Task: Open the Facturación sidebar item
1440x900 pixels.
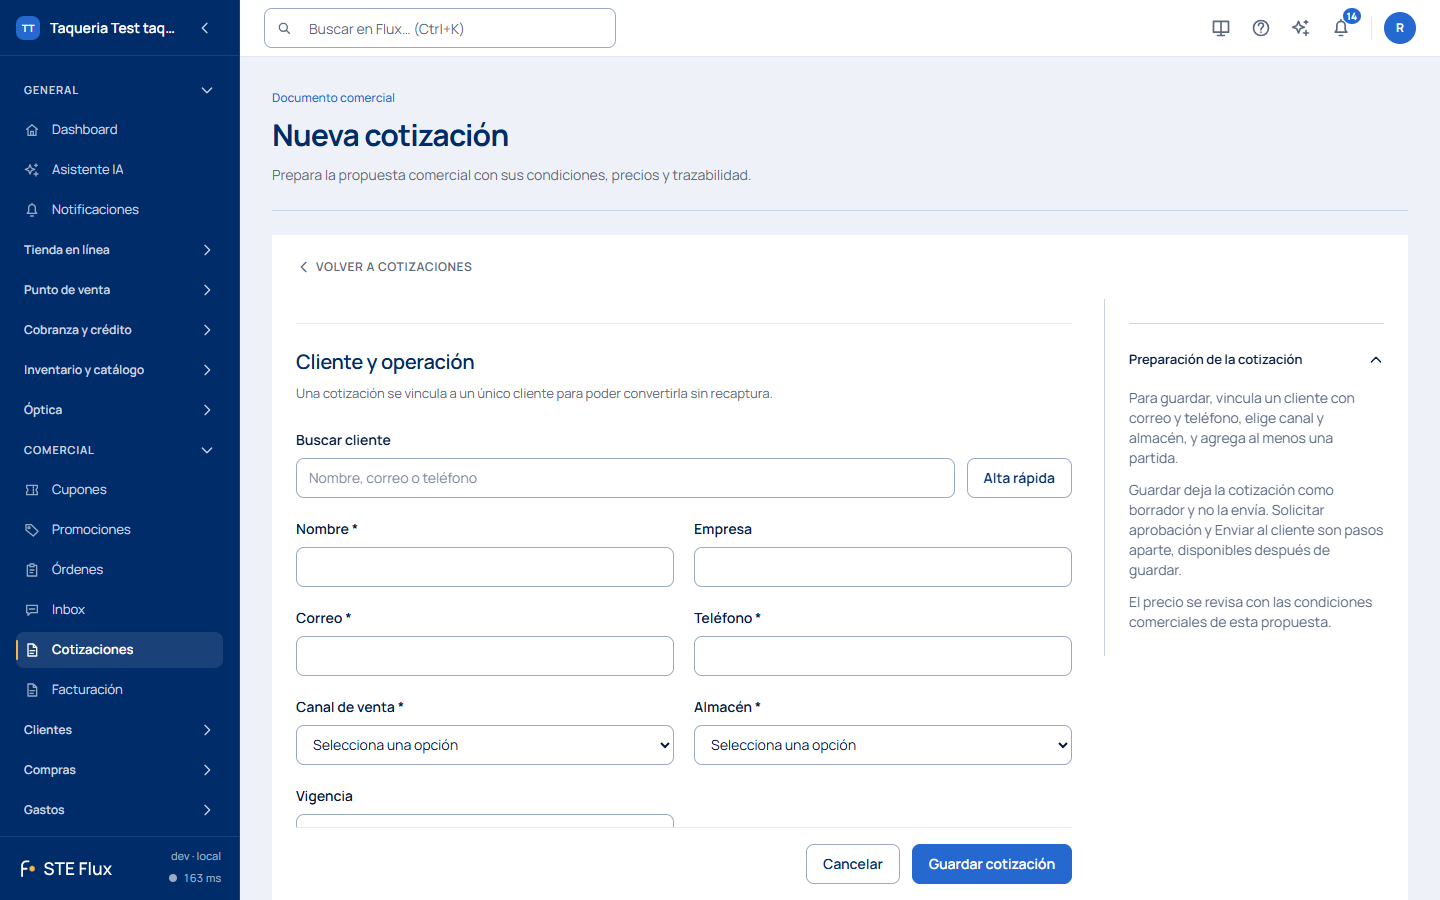Action: click(x=119, y=690)
